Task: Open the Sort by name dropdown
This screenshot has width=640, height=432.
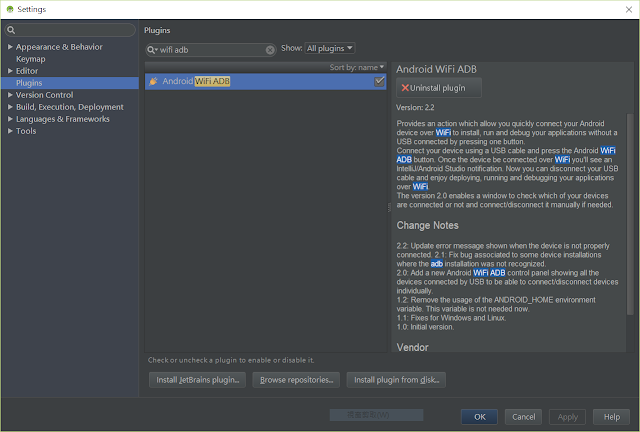Action: point(357,67)
